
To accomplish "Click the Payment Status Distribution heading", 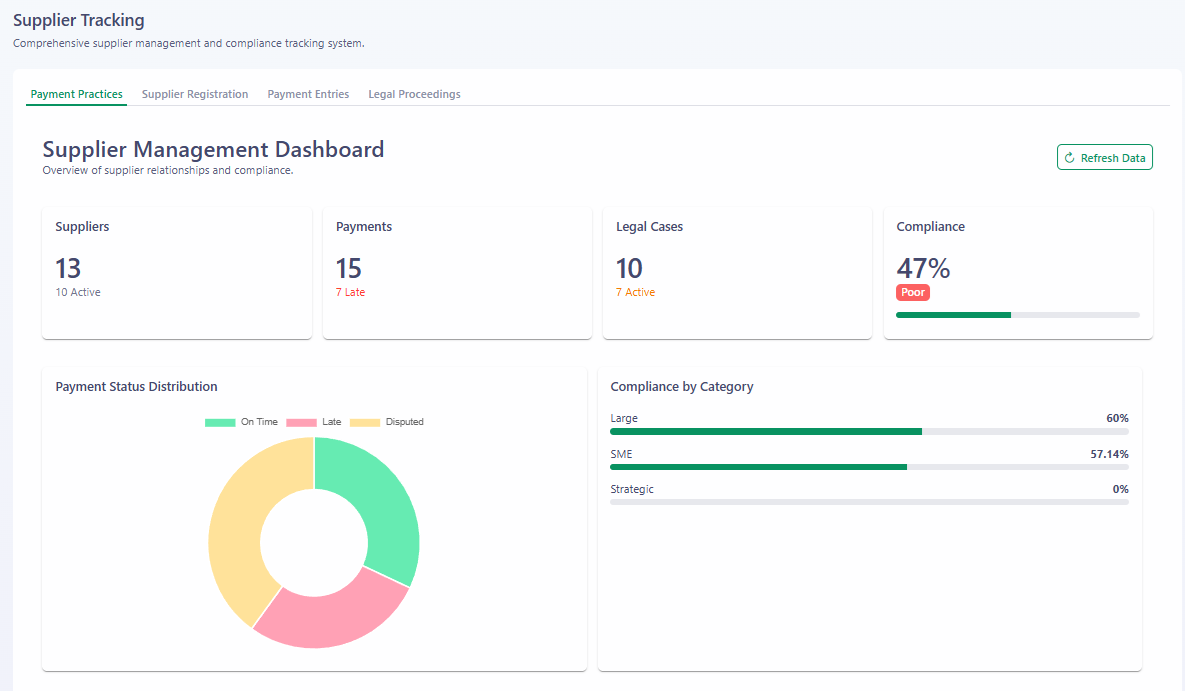I will (136, 386).
